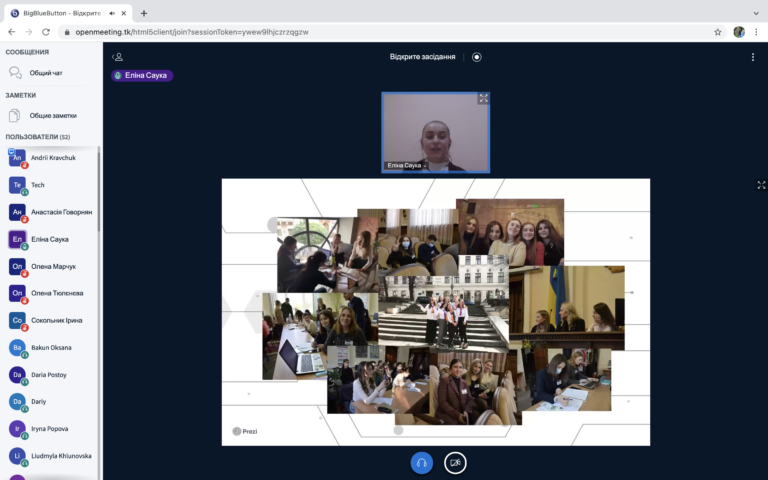Make the presentation fullscreen
Screen dimensions: 768x480
761,185
